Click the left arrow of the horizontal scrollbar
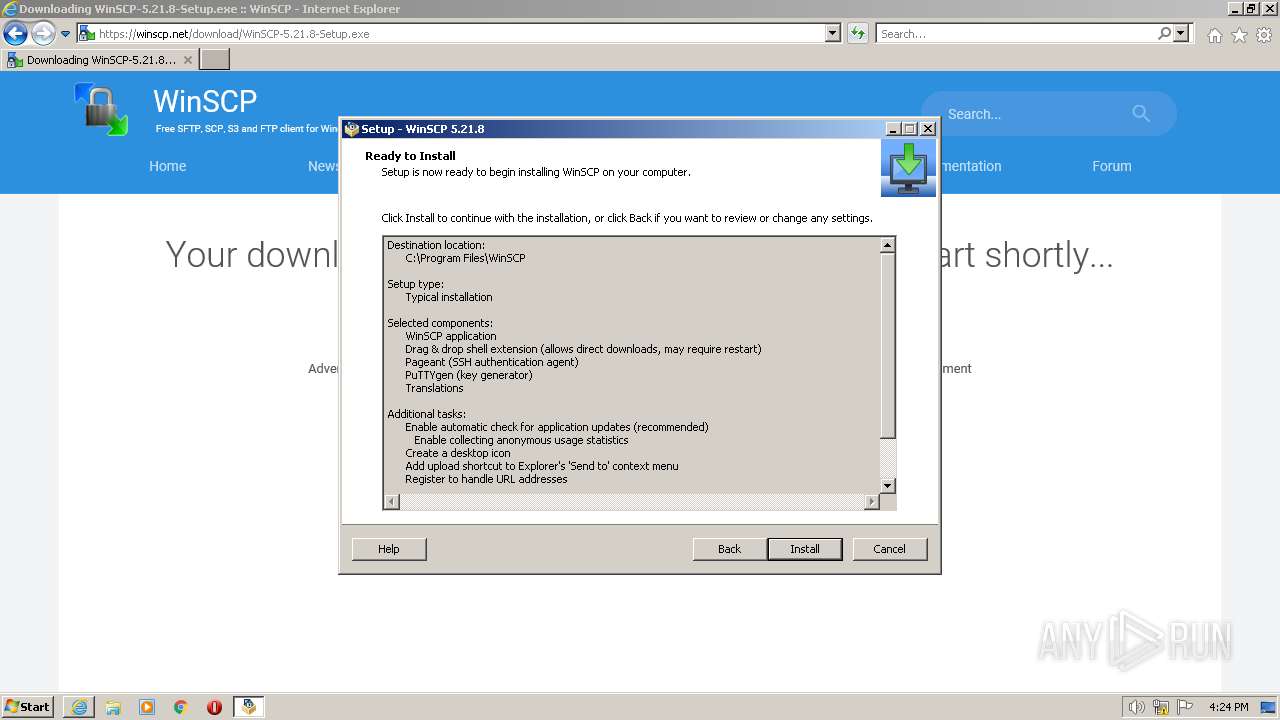1280x720 pixels. click(x=392, y=501)
